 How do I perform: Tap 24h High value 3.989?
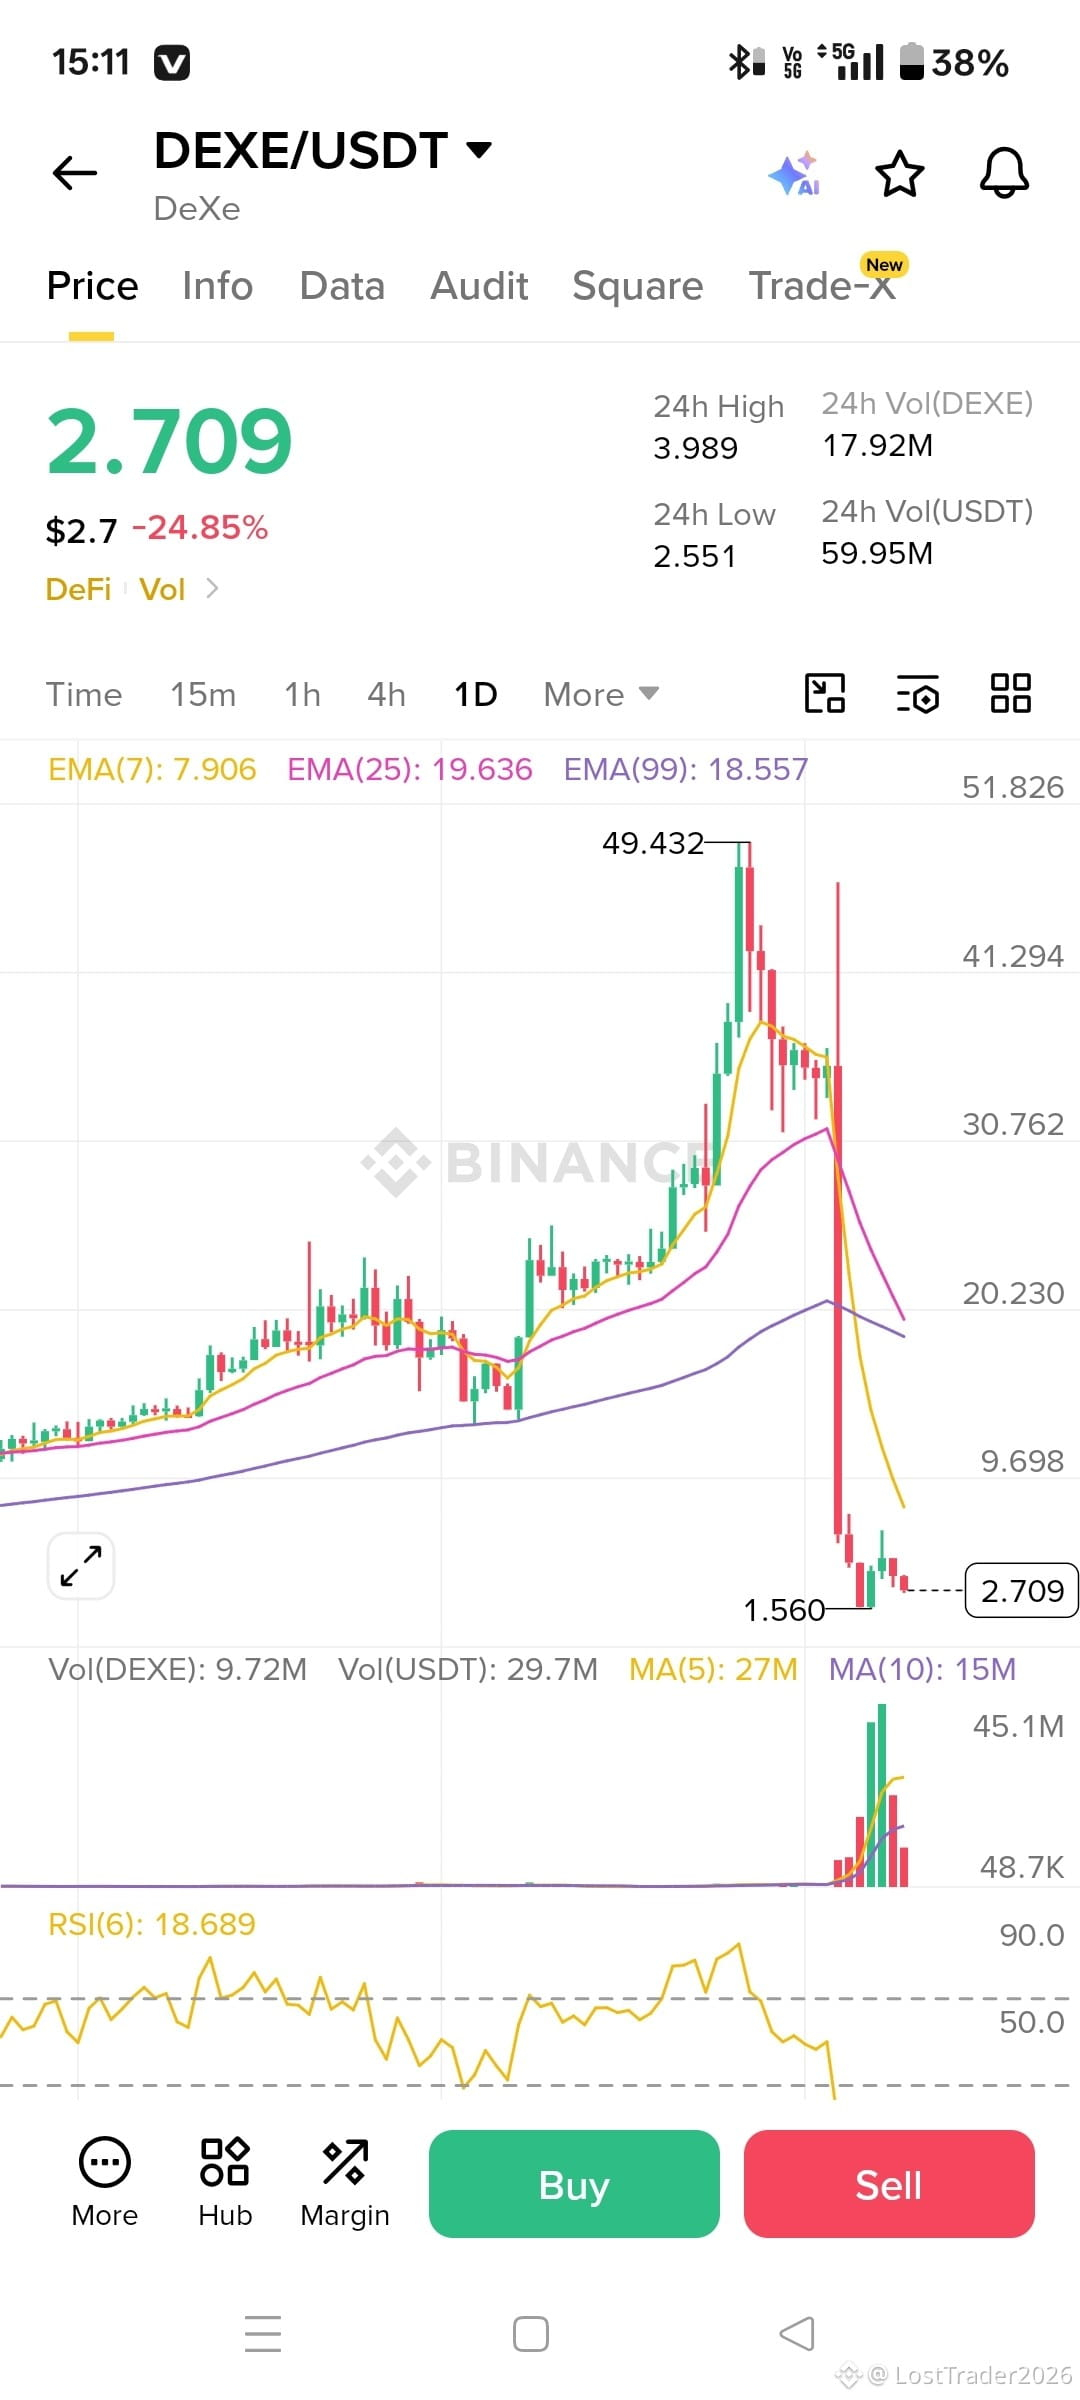(x=695, y=448)
